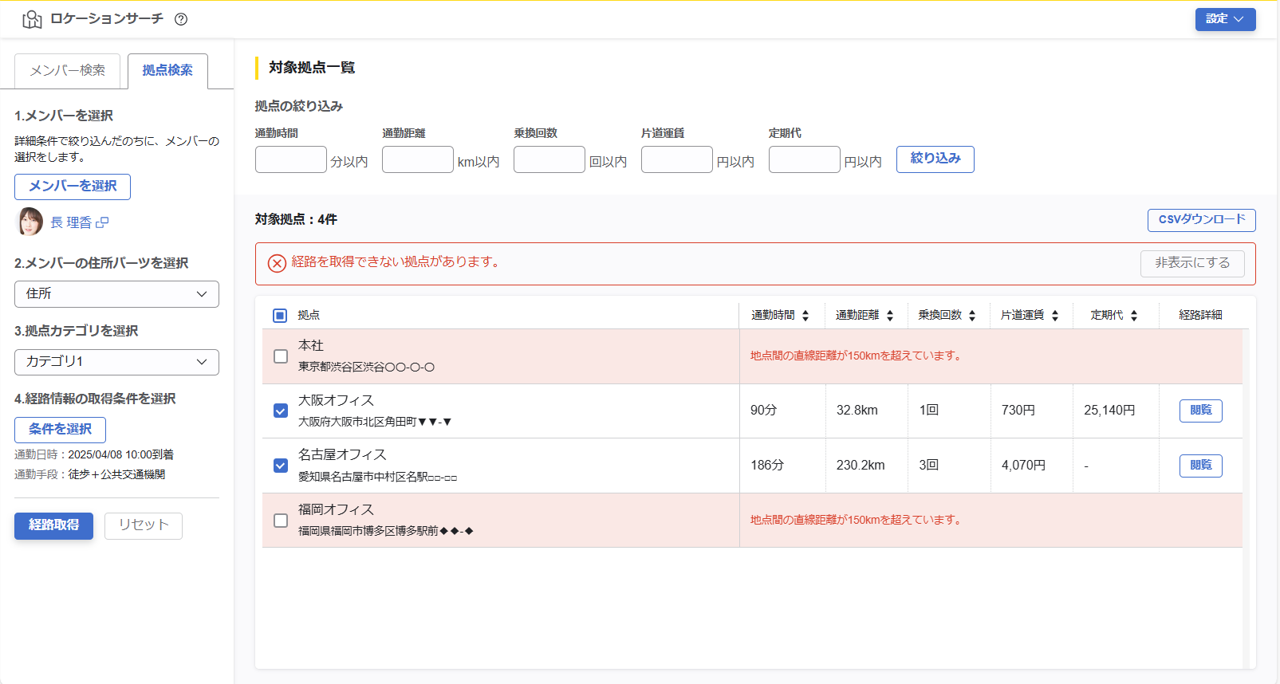Image resolution: width=1280 pixels, height=684 pixels.
Task: Sort by 定期代 column arrows
Action: point(1134,316)
